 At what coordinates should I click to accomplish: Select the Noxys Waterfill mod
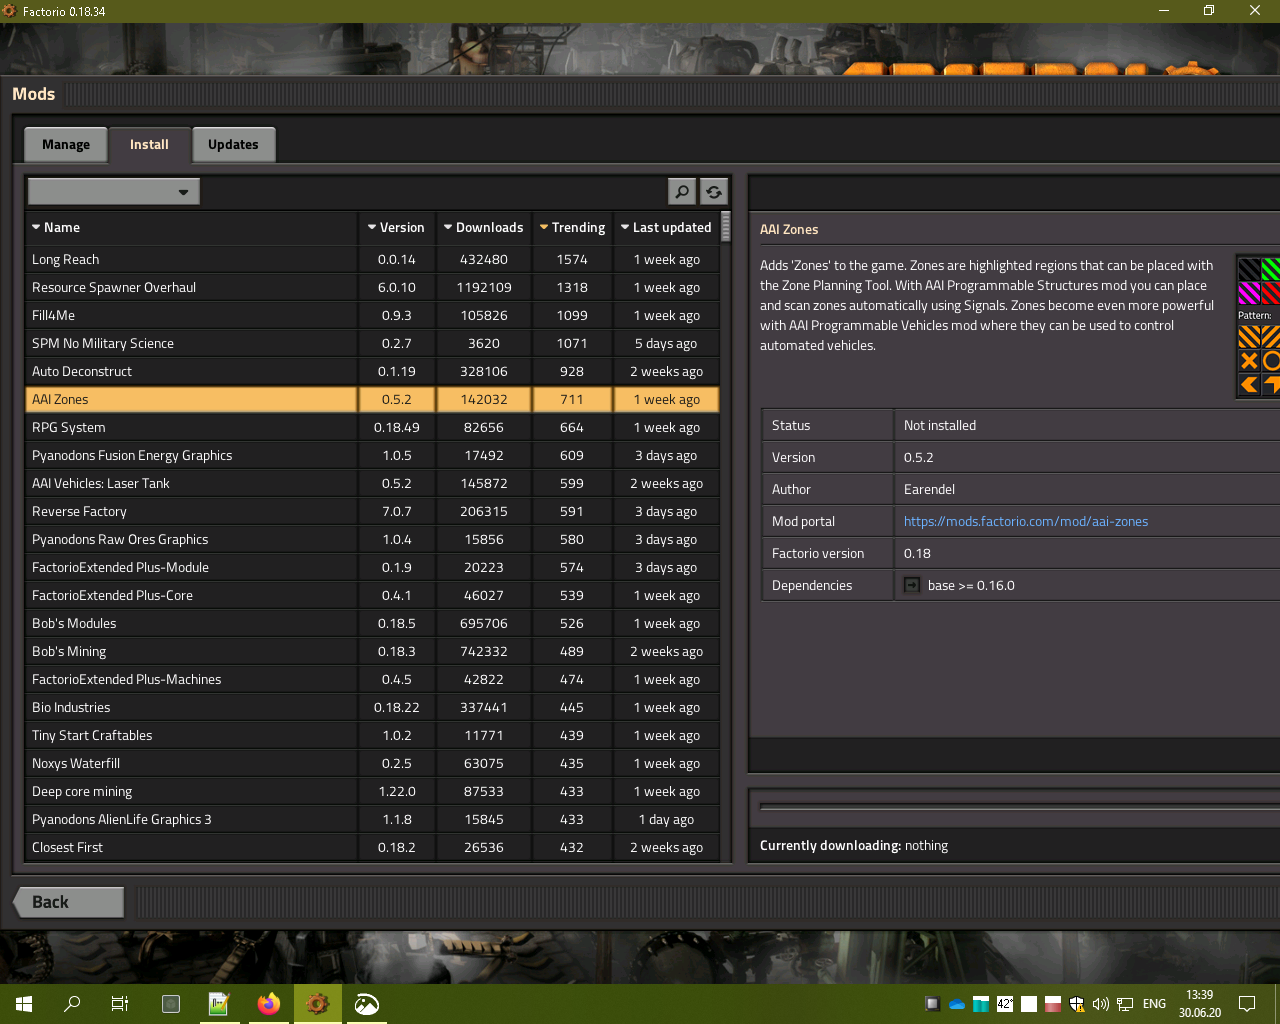click(x=372, y=763)
